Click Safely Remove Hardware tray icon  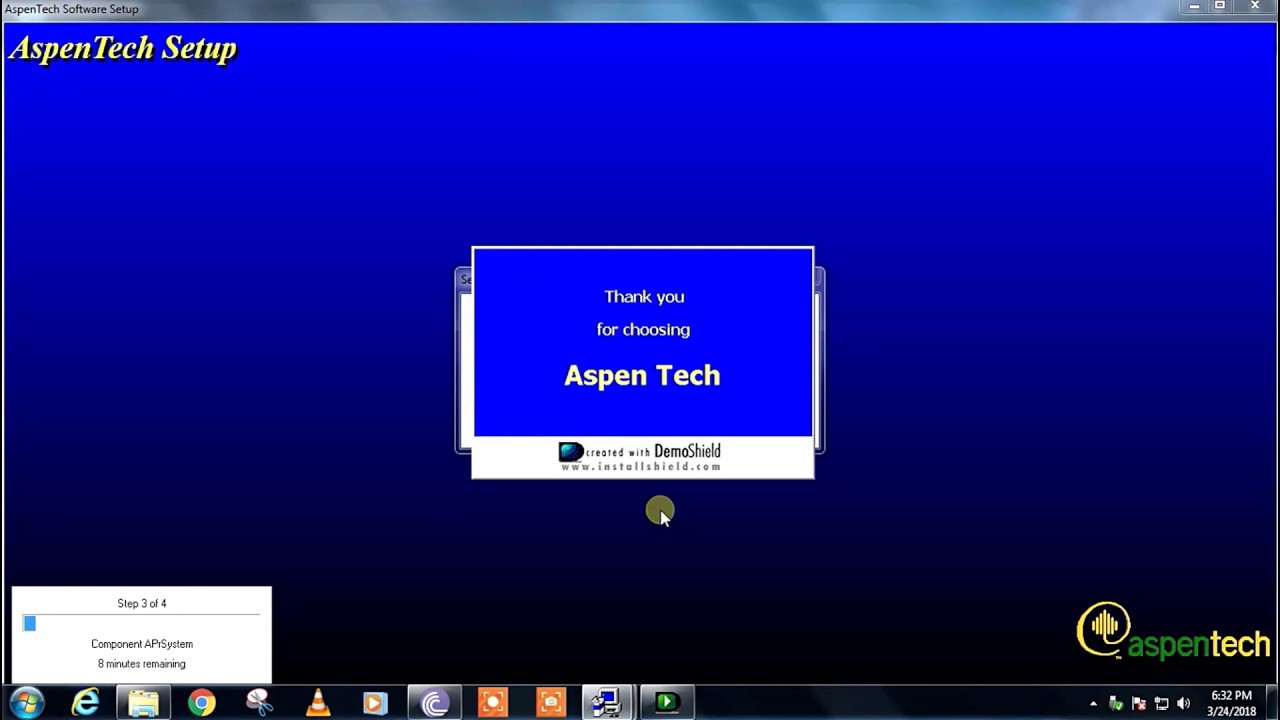point(1116,704)
